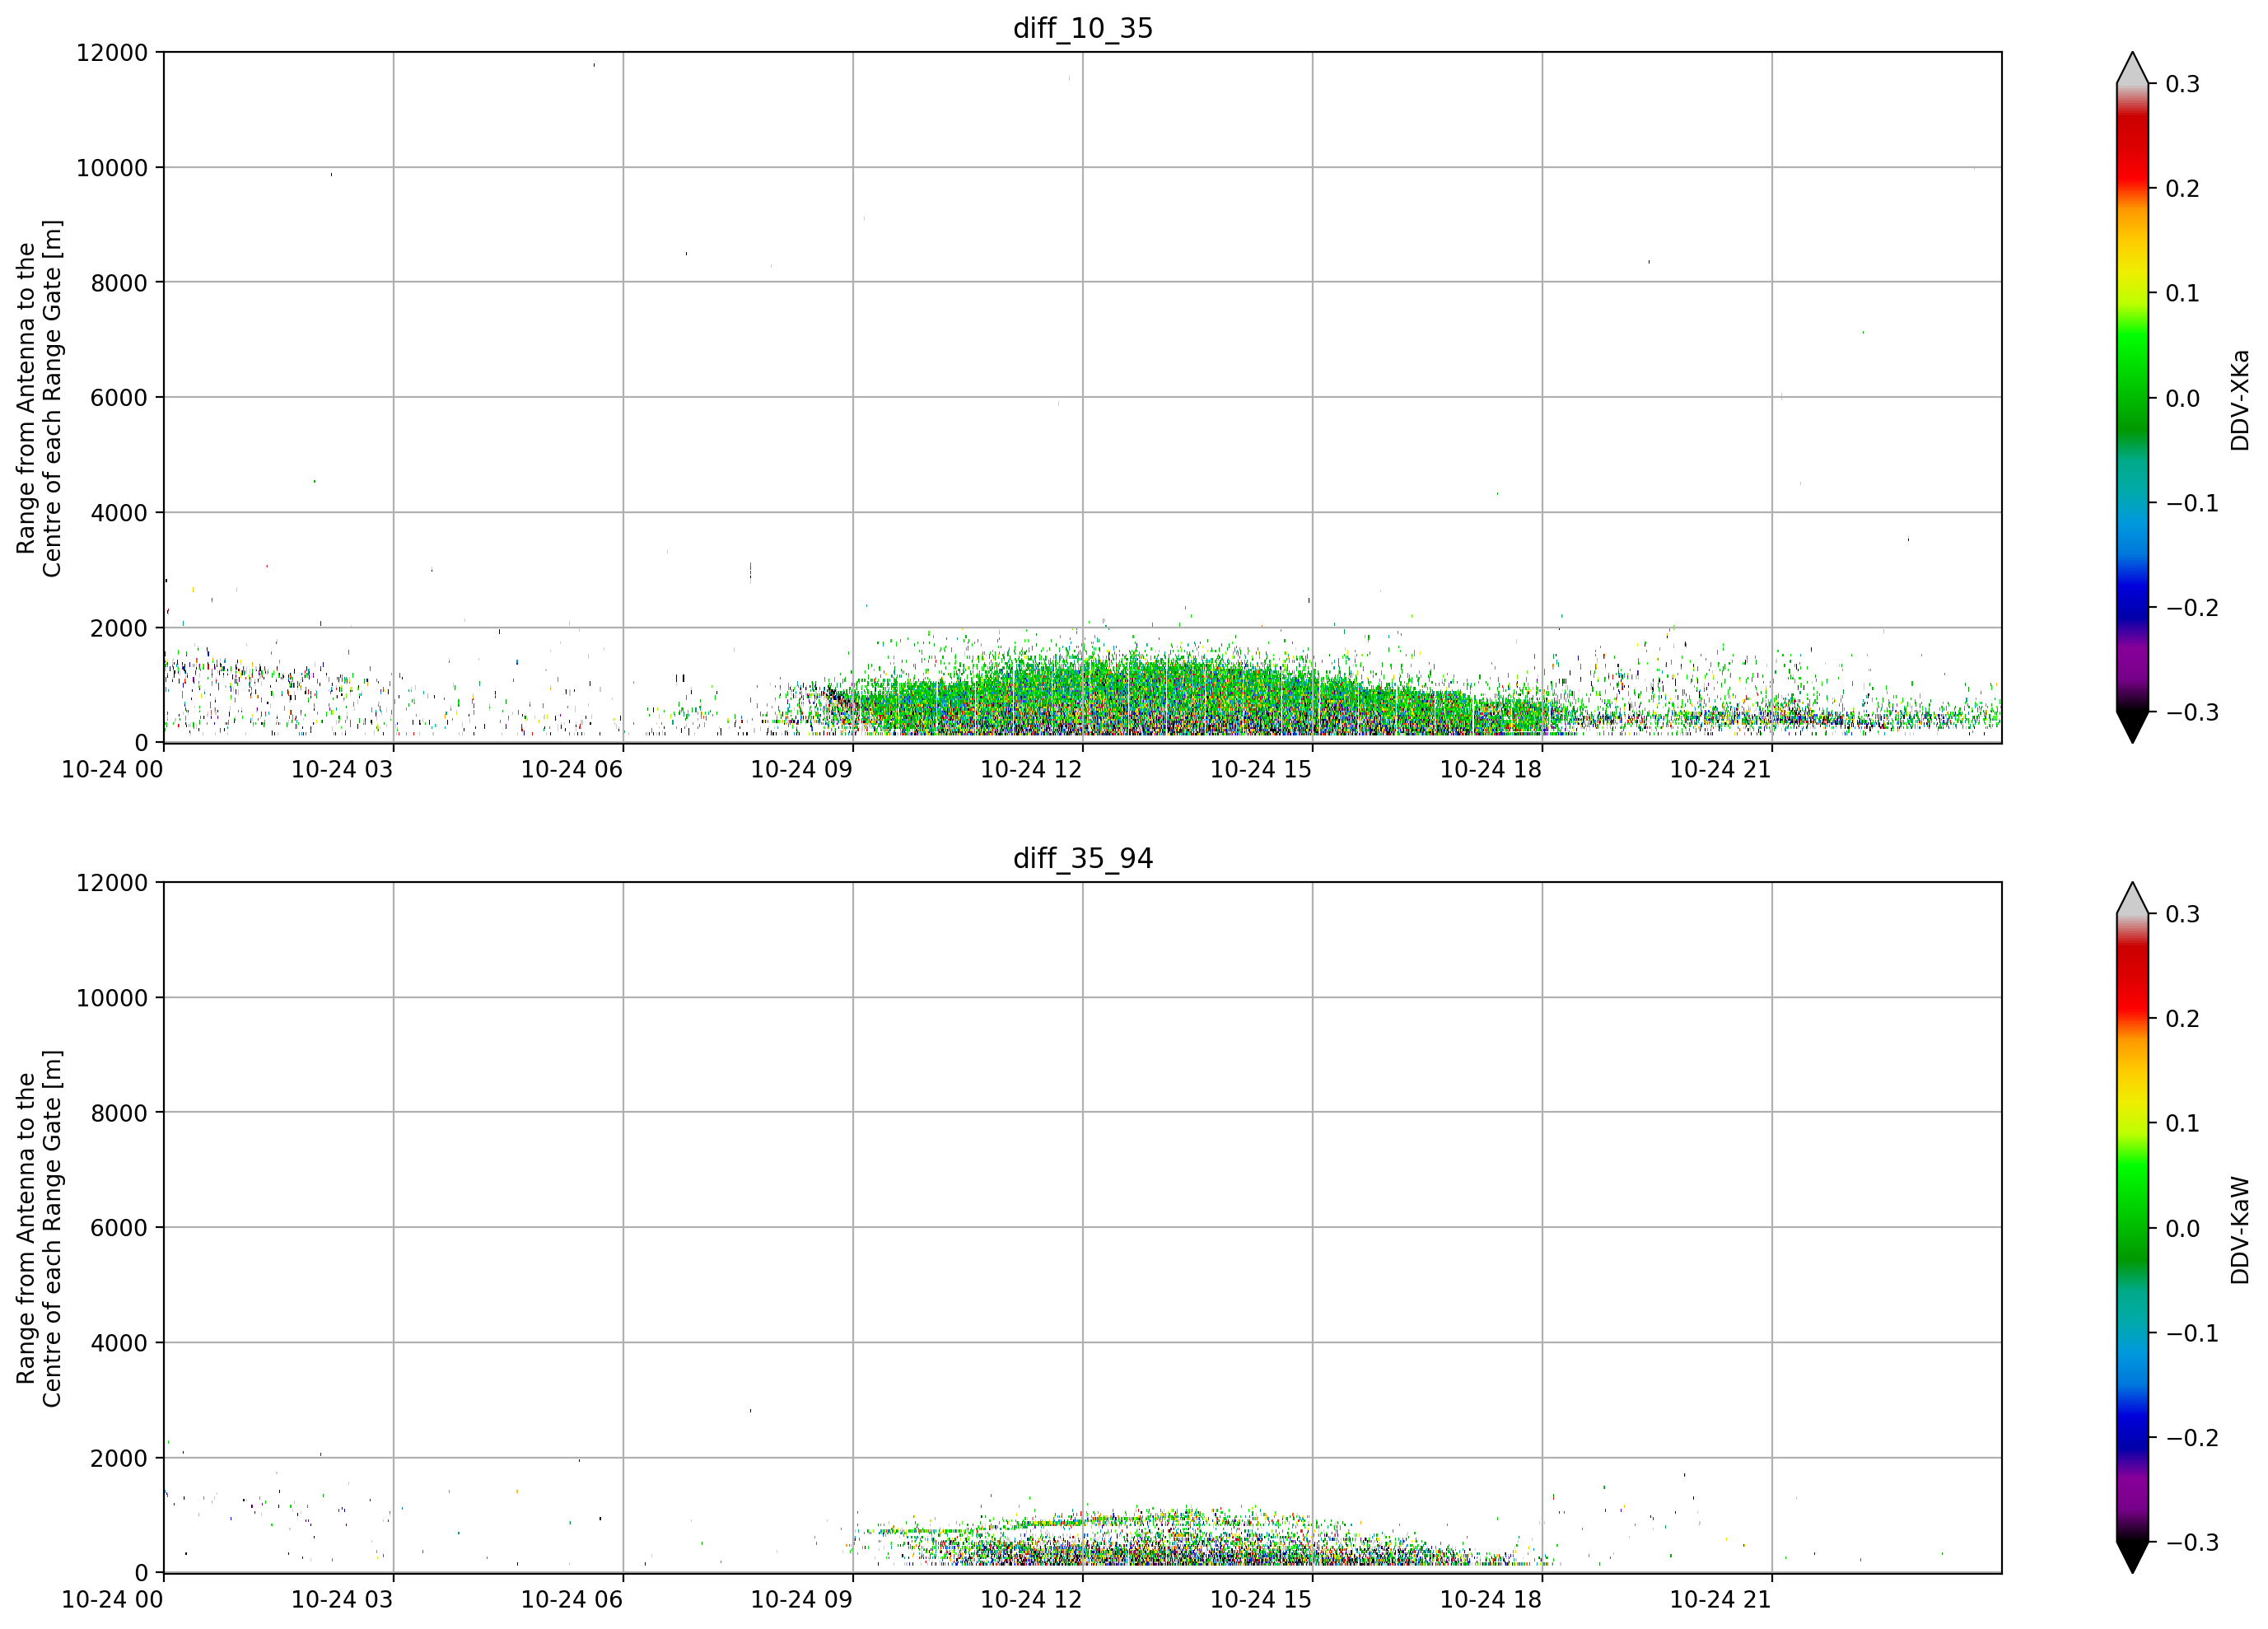Click top colorbar tick value 0.2
Image resolution: width=2268 pixels, height=1629 pixels.
[2183, 189]
